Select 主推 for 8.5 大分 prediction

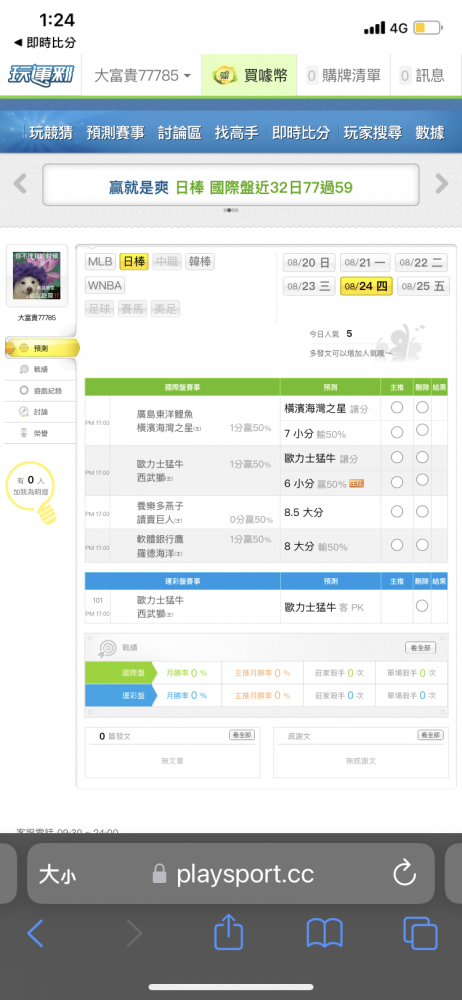(x=397, y=511)
